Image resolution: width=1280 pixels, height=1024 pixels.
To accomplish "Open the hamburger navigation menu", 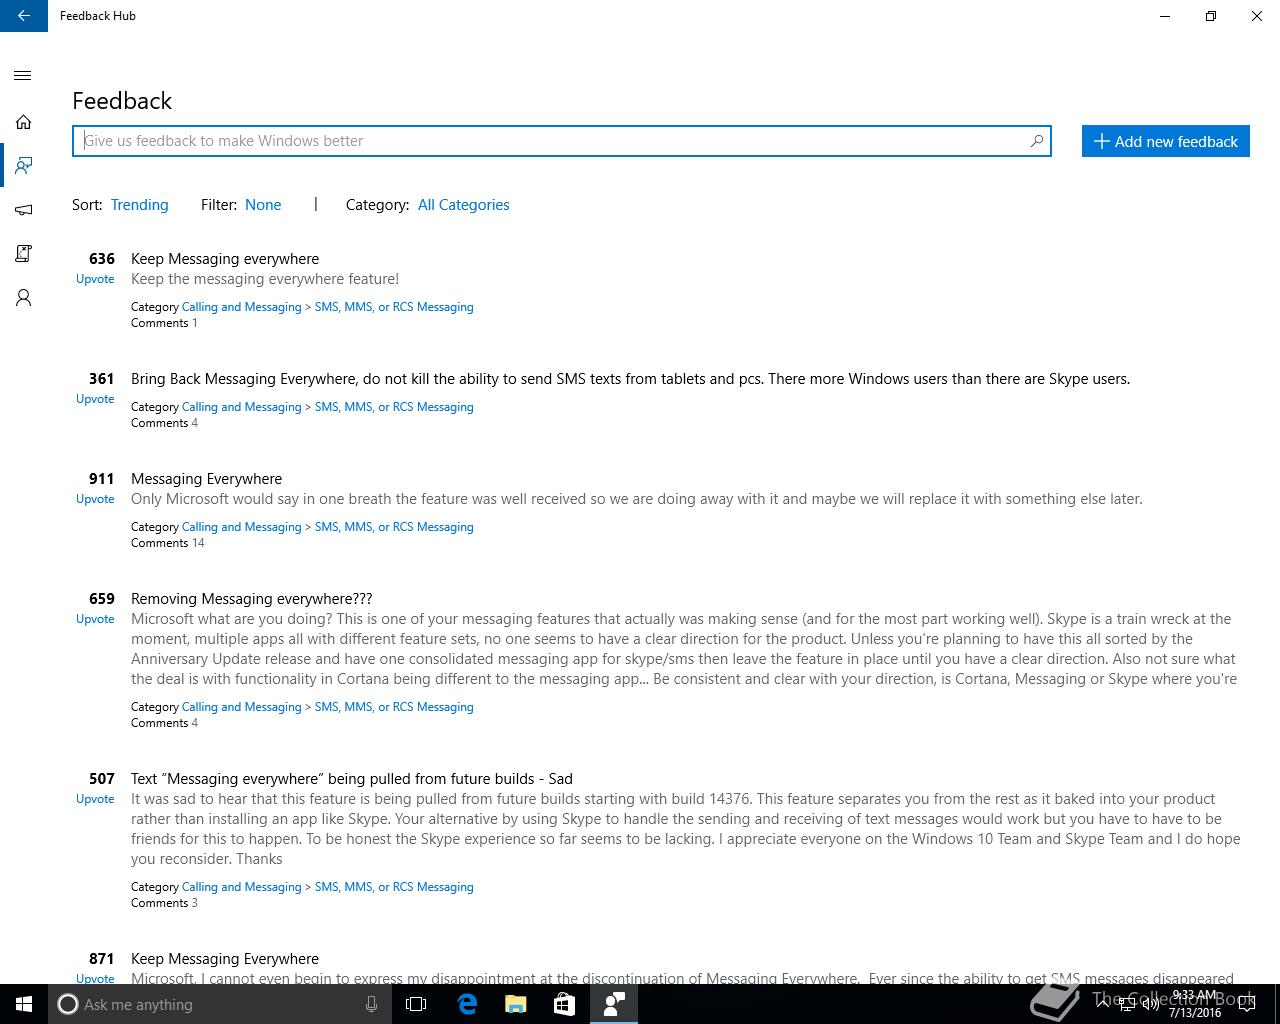I will point(23,75).
